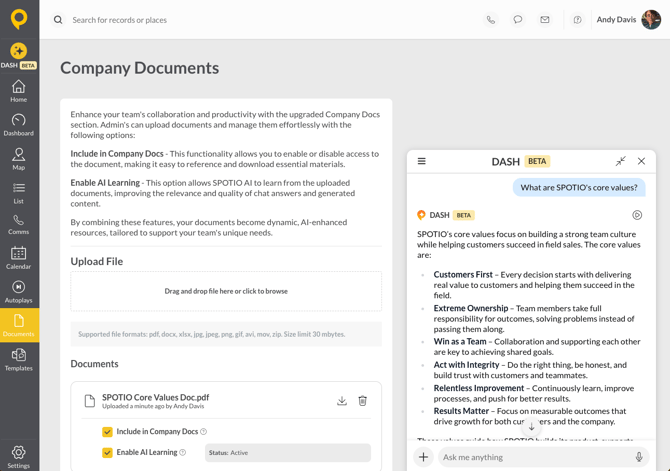670x471 pixels.
Task: Open the DASH hamburger menu
Action: tap(421, 161)
